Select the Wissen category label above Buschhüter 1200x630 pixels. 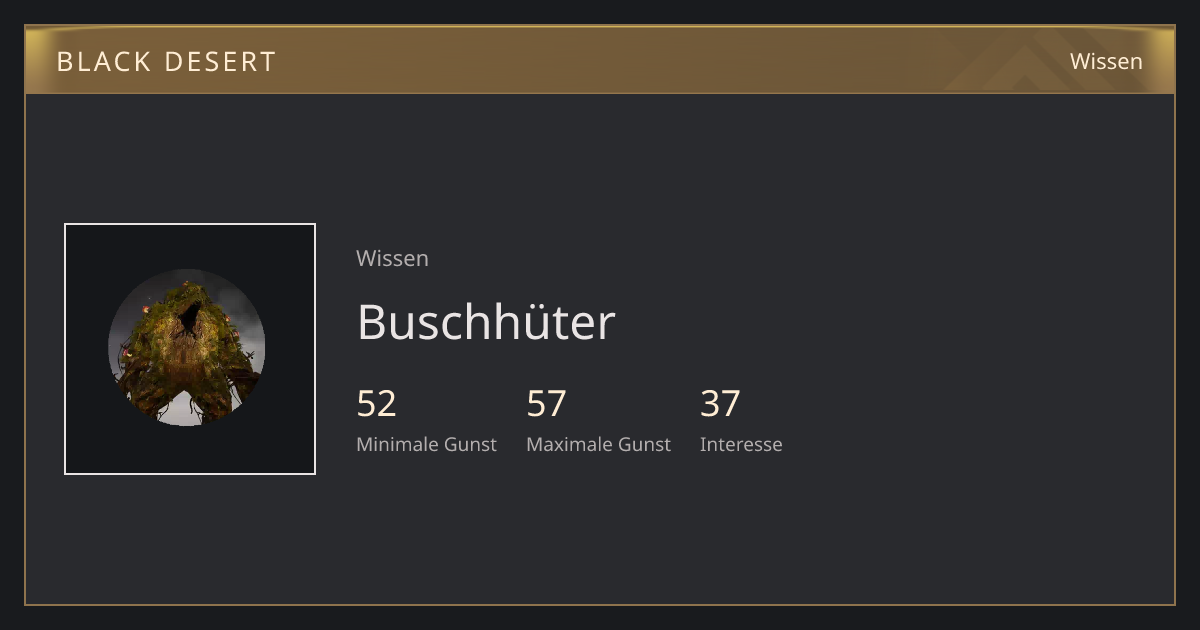coord(392,258)
